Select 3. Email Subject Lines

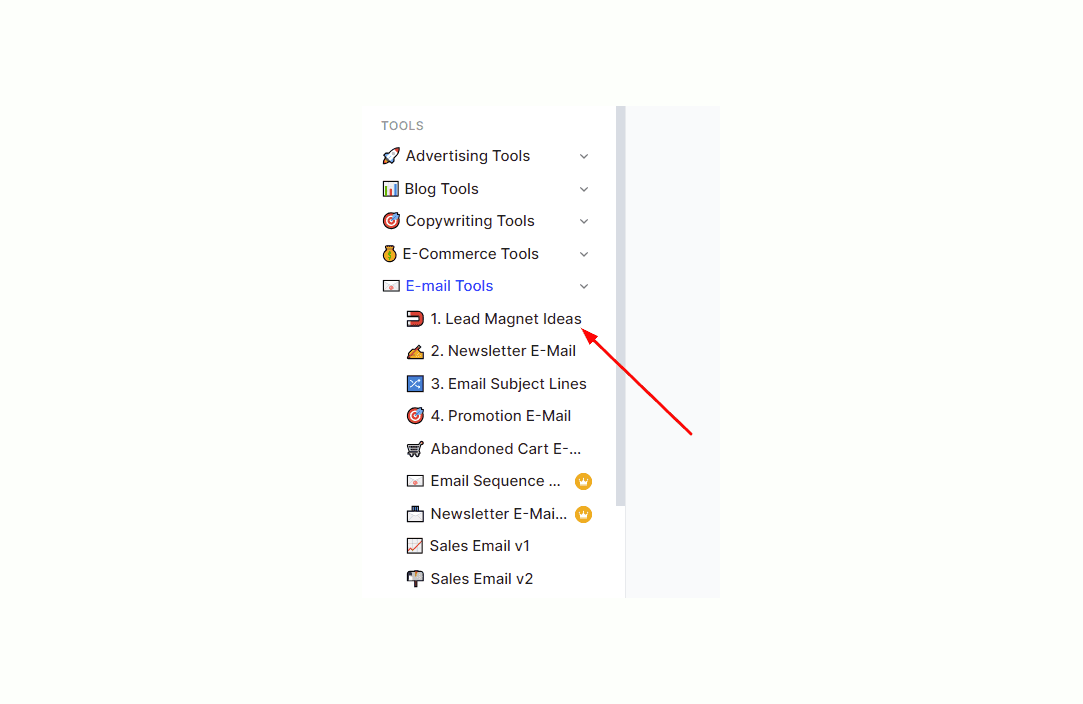pyautogui.click(x=508, y=383)
